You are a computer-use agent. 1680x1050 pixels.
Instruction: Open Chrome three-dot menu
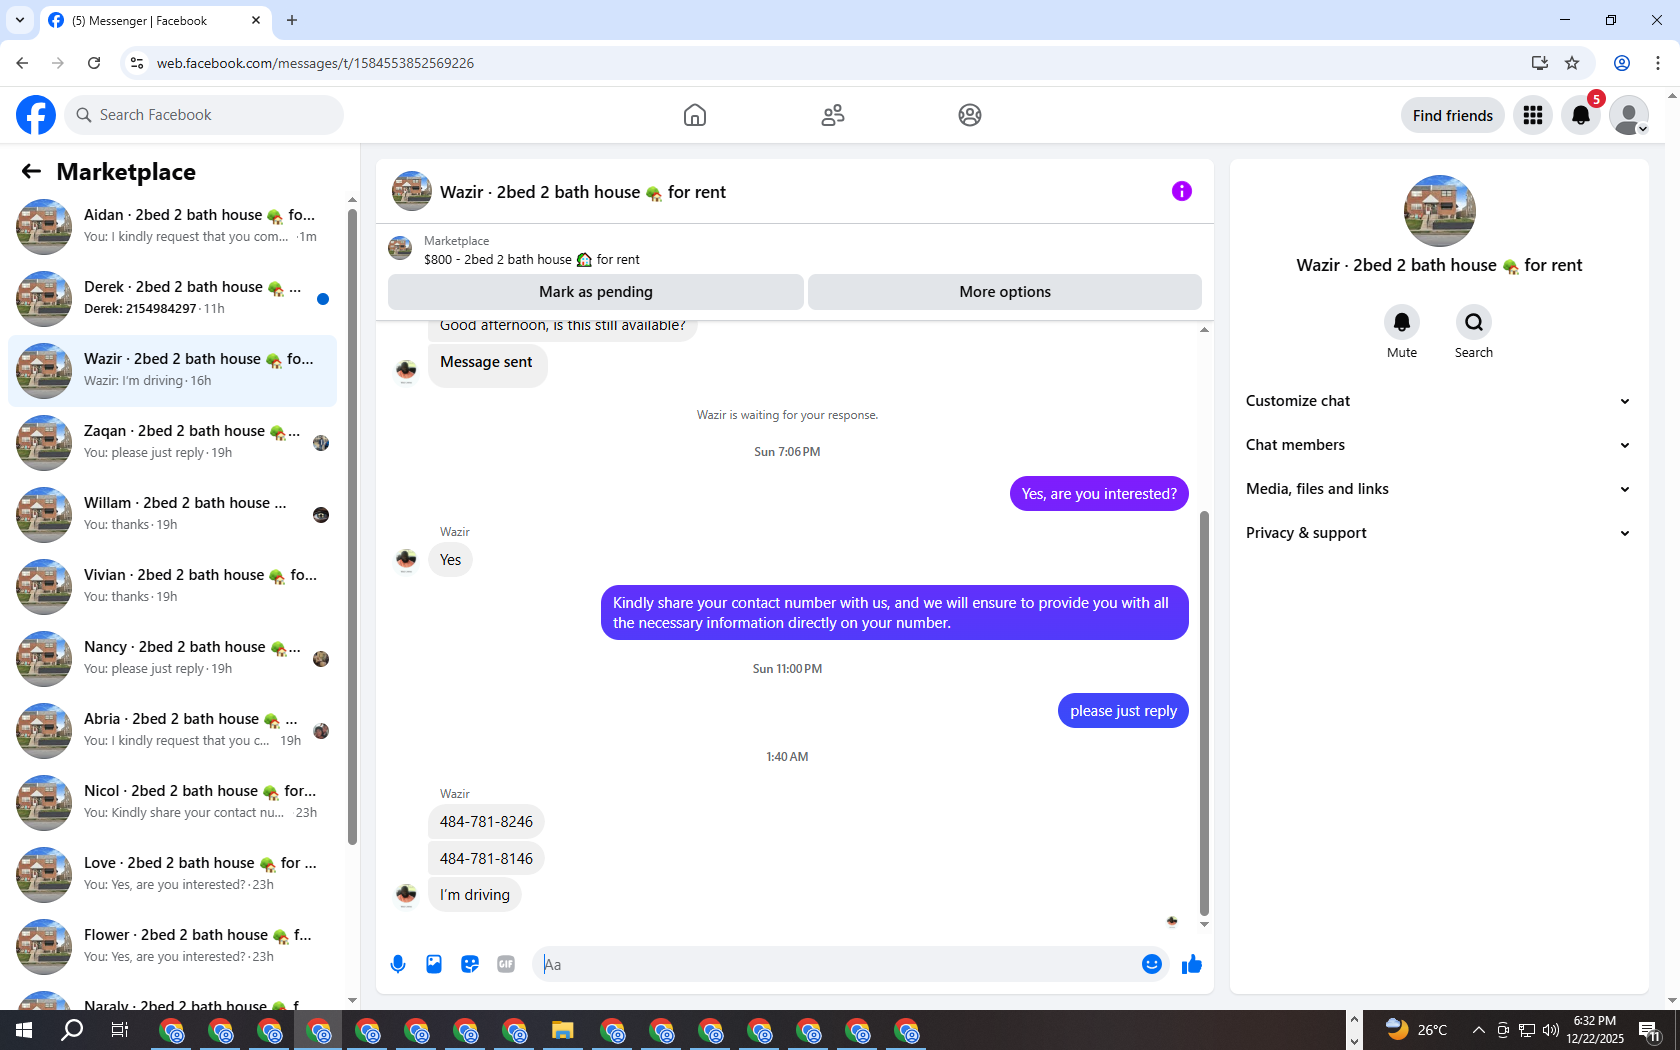[x=1658, y=63]
